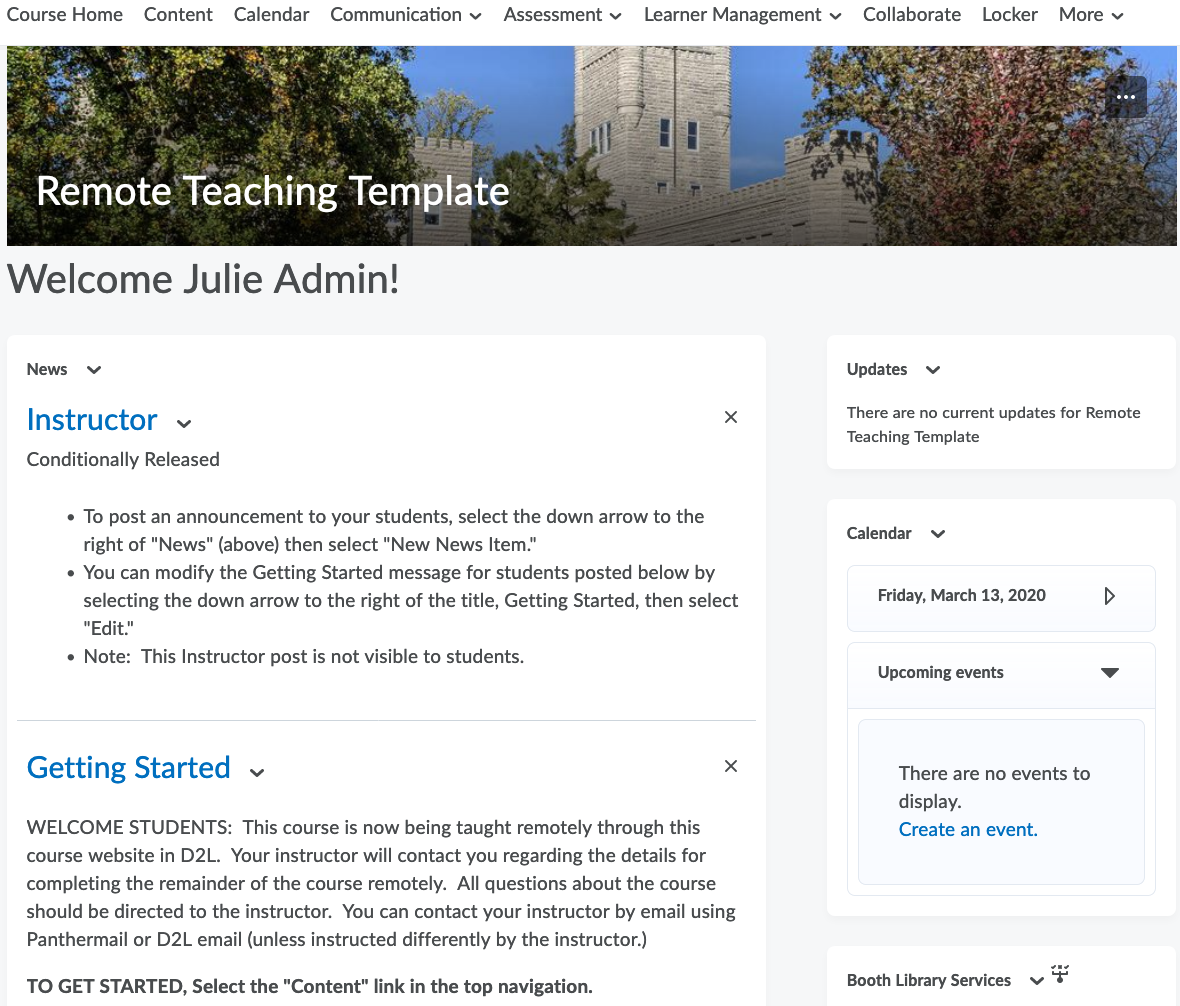Open the Communication menu

coord(406,15)
